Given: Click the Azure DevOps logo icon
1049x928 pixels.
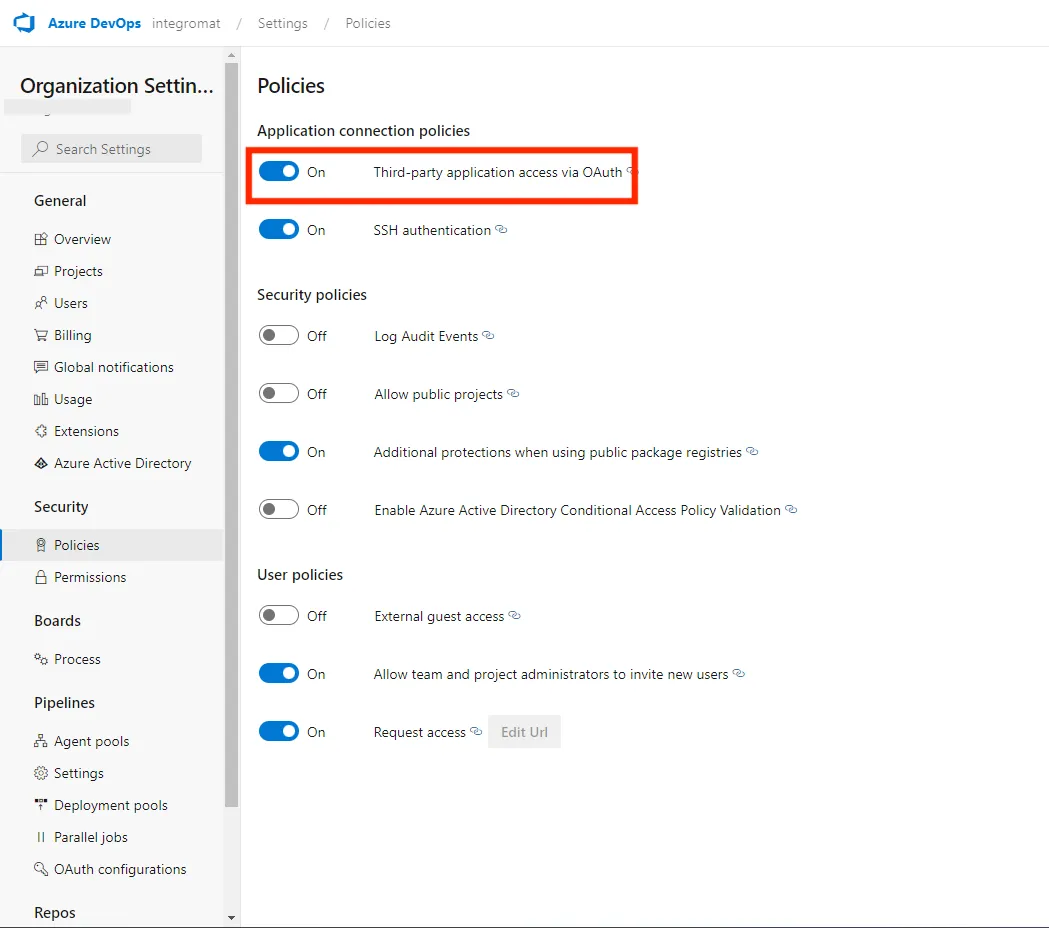Looking at the screenshot, I should [24, 23].
